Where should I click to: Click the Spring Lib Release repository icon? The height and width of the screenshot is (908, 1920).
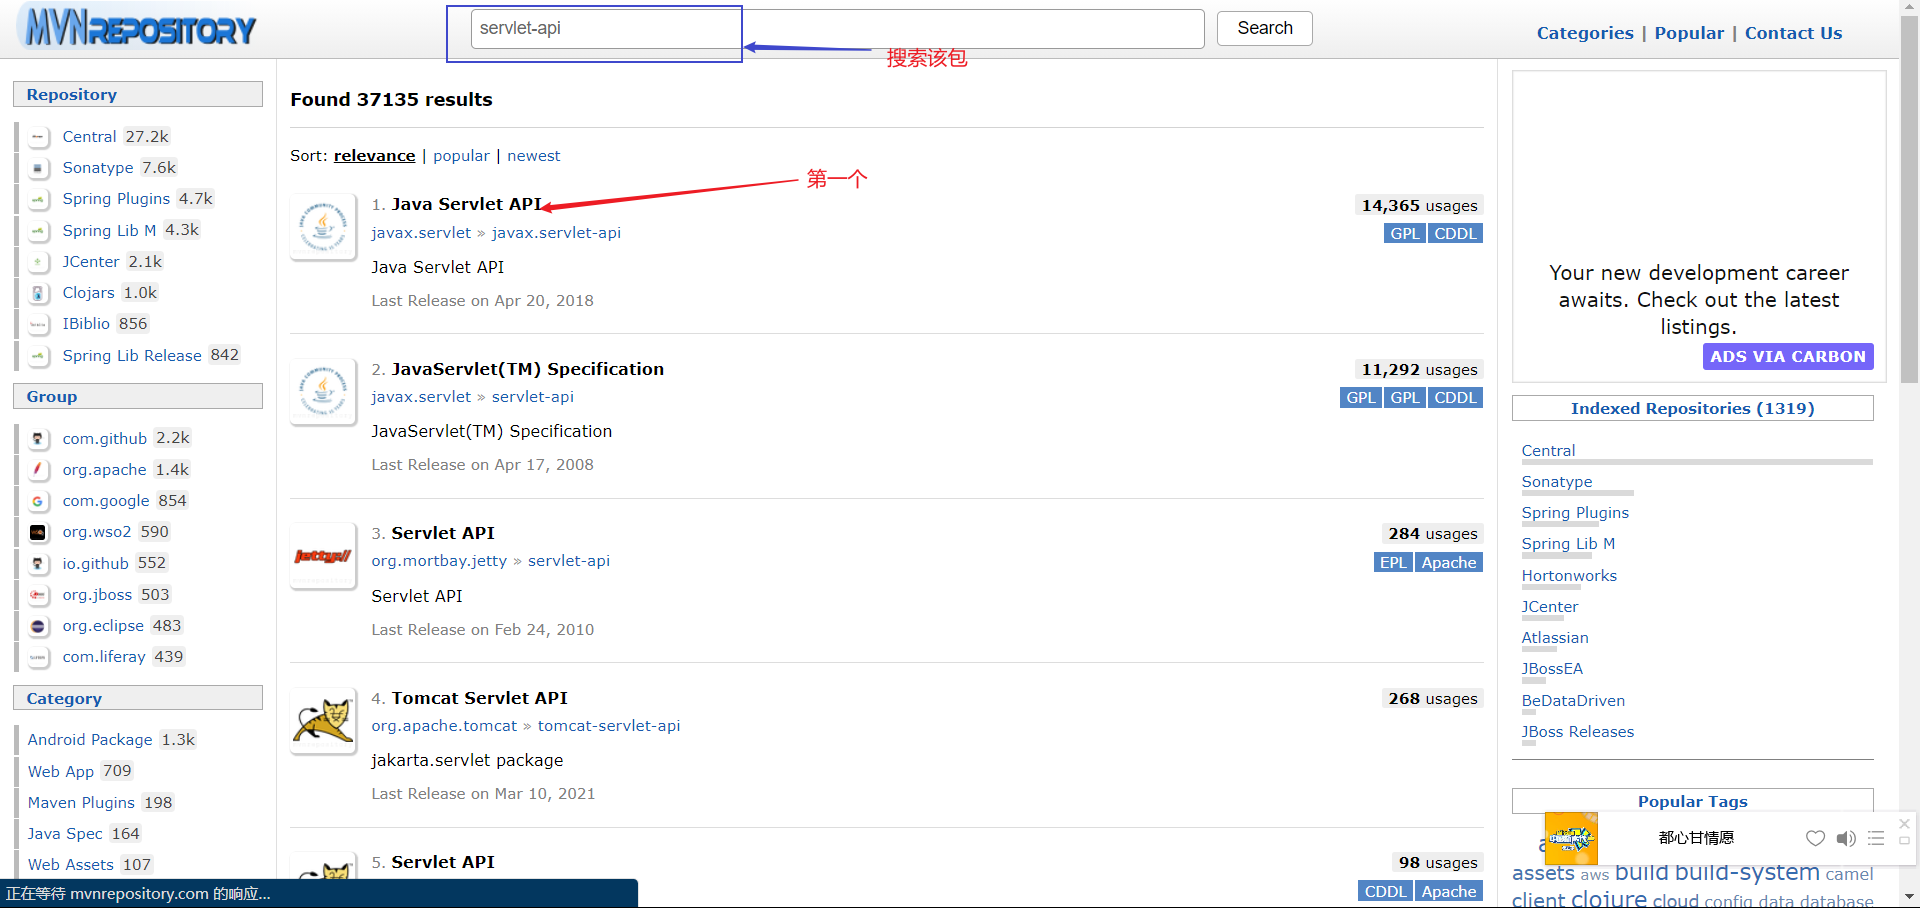coord(39,356)
